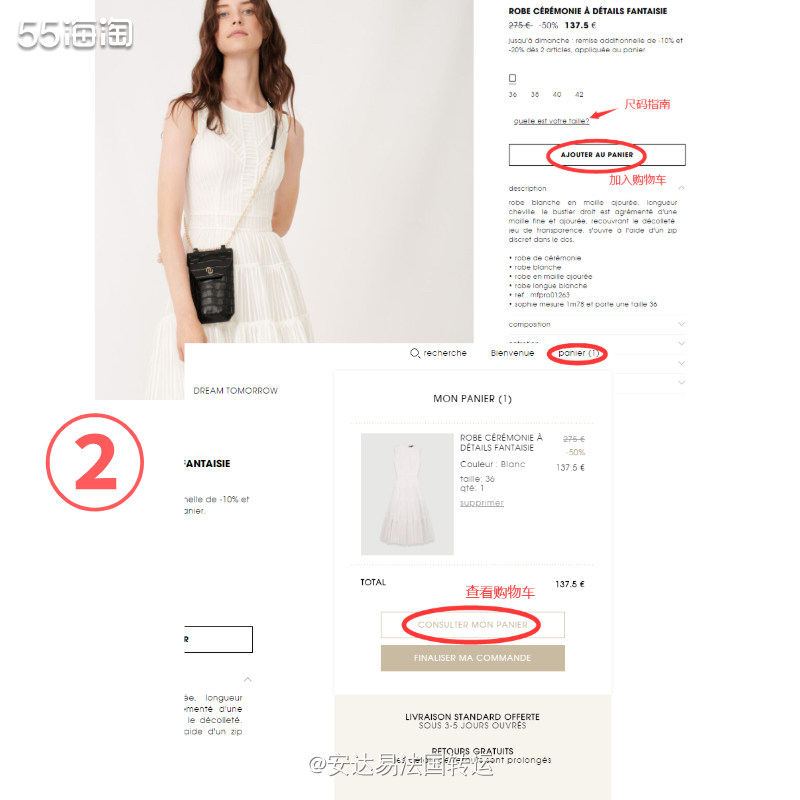Open the 'quelle est votre taille?' size guide
This screenshot has width=800, height=800.
551,121
